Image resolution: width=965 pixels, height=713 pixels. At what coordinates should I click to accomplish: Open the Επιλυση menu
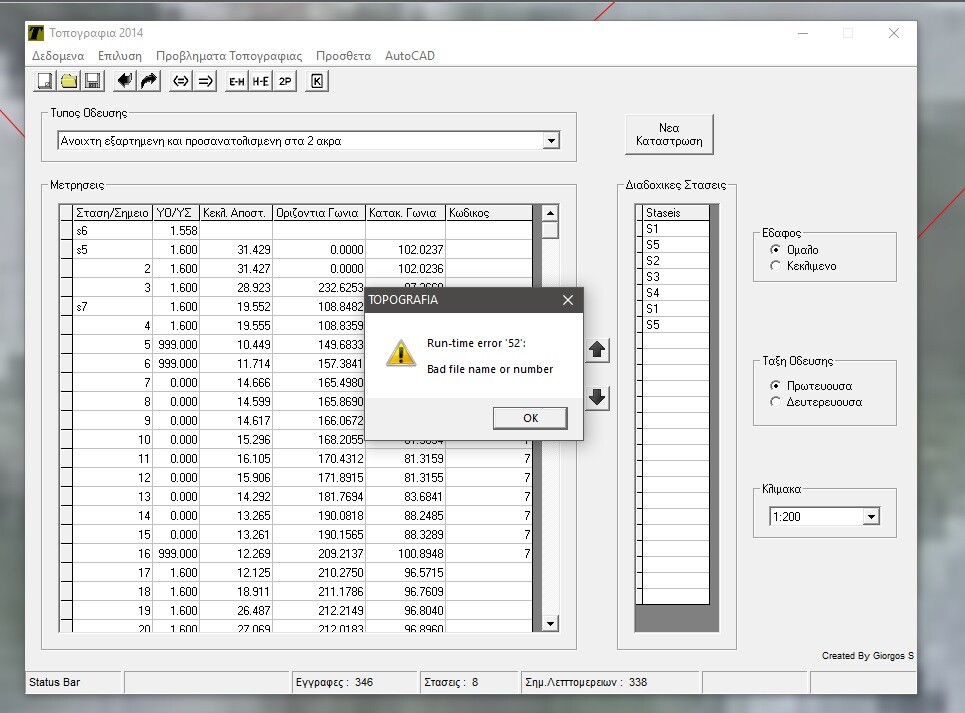click(120, 55)
